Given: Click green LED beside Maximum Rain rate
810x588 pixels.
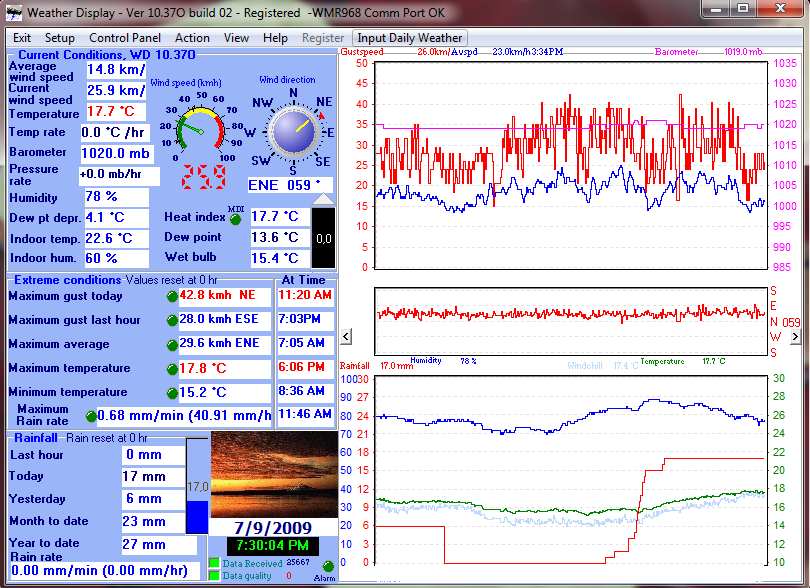Looking at the screenshot, I should [x=92, y=416].
